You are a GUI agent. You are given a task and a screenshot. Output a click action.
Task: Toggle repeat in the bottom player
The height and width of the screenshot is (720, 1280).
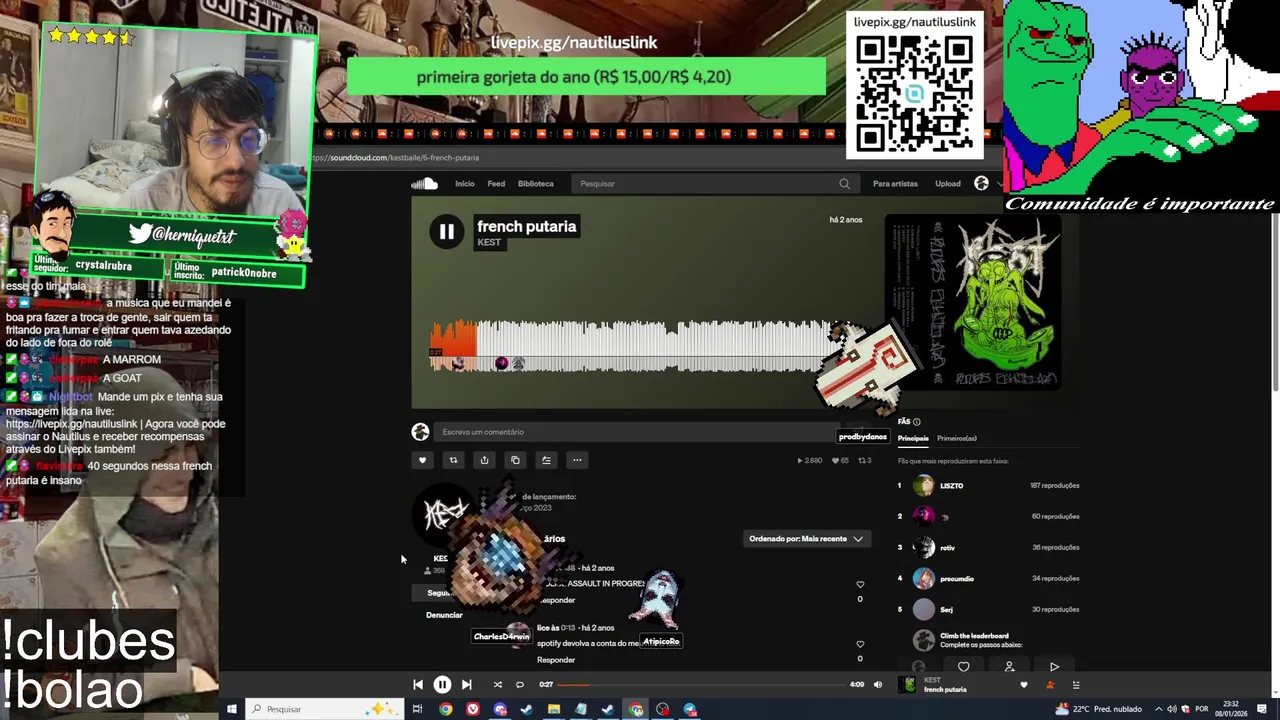pyautogui.click(x=520, y=685)
